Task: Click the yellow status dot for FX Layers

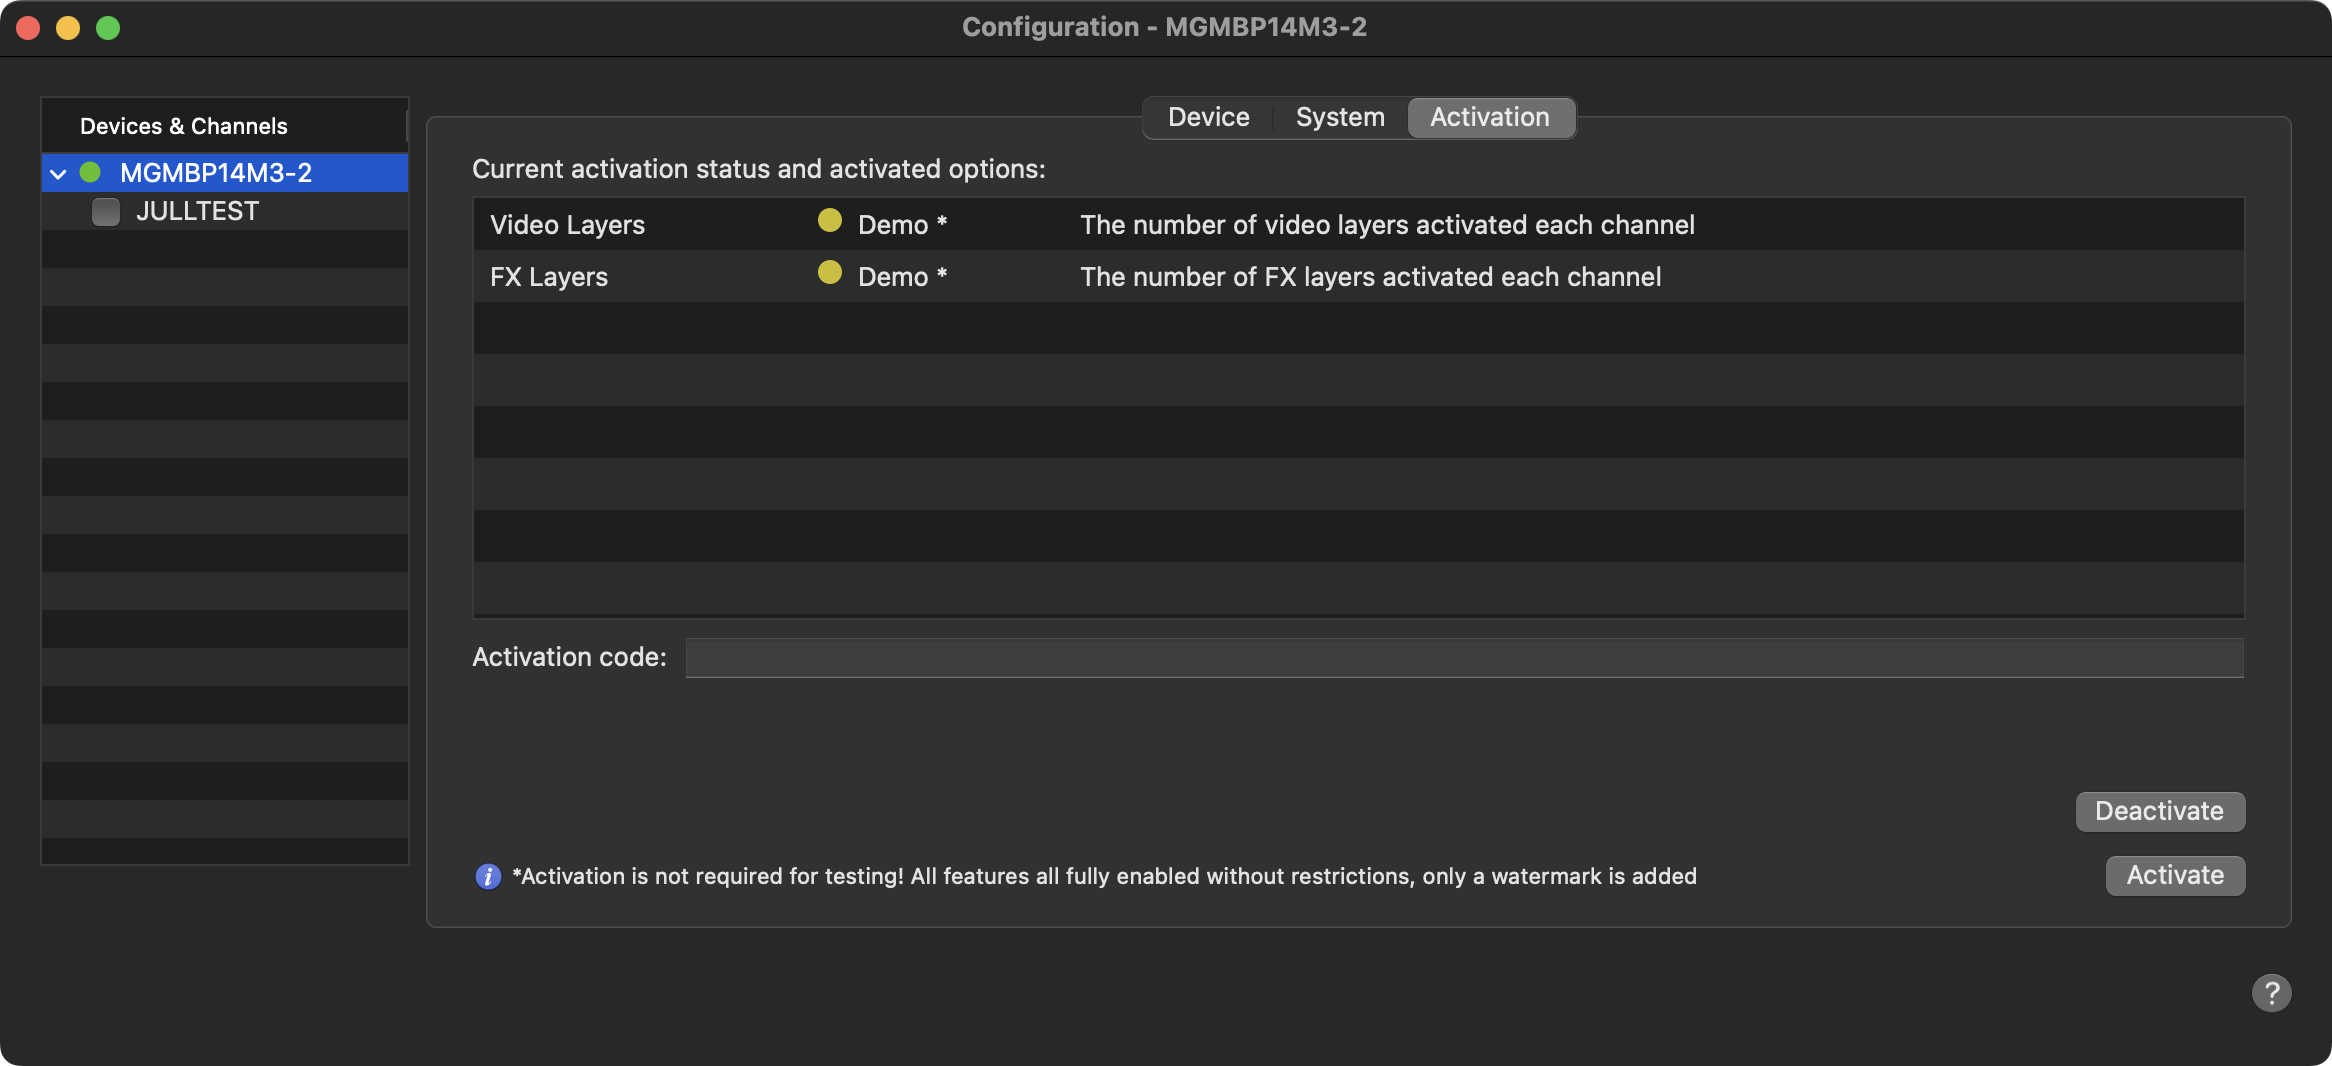Action: point(829,273)
